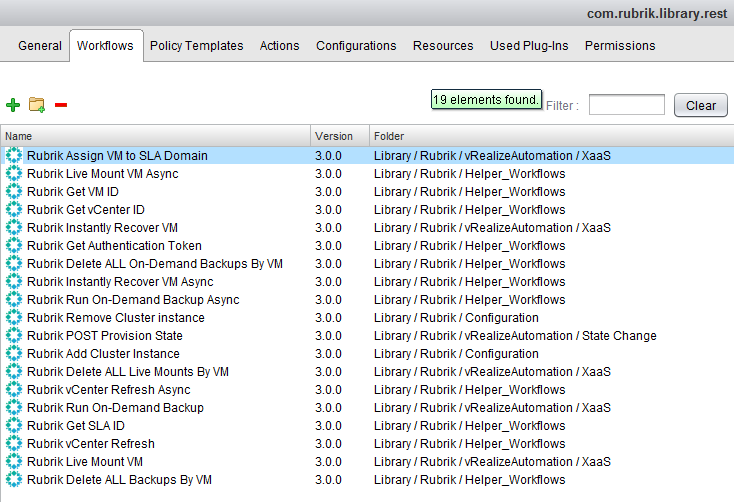Select Rubrik Remove Cluster instance workflow
734x502 pixels.
pyautogui.click(x=116, y=318)
